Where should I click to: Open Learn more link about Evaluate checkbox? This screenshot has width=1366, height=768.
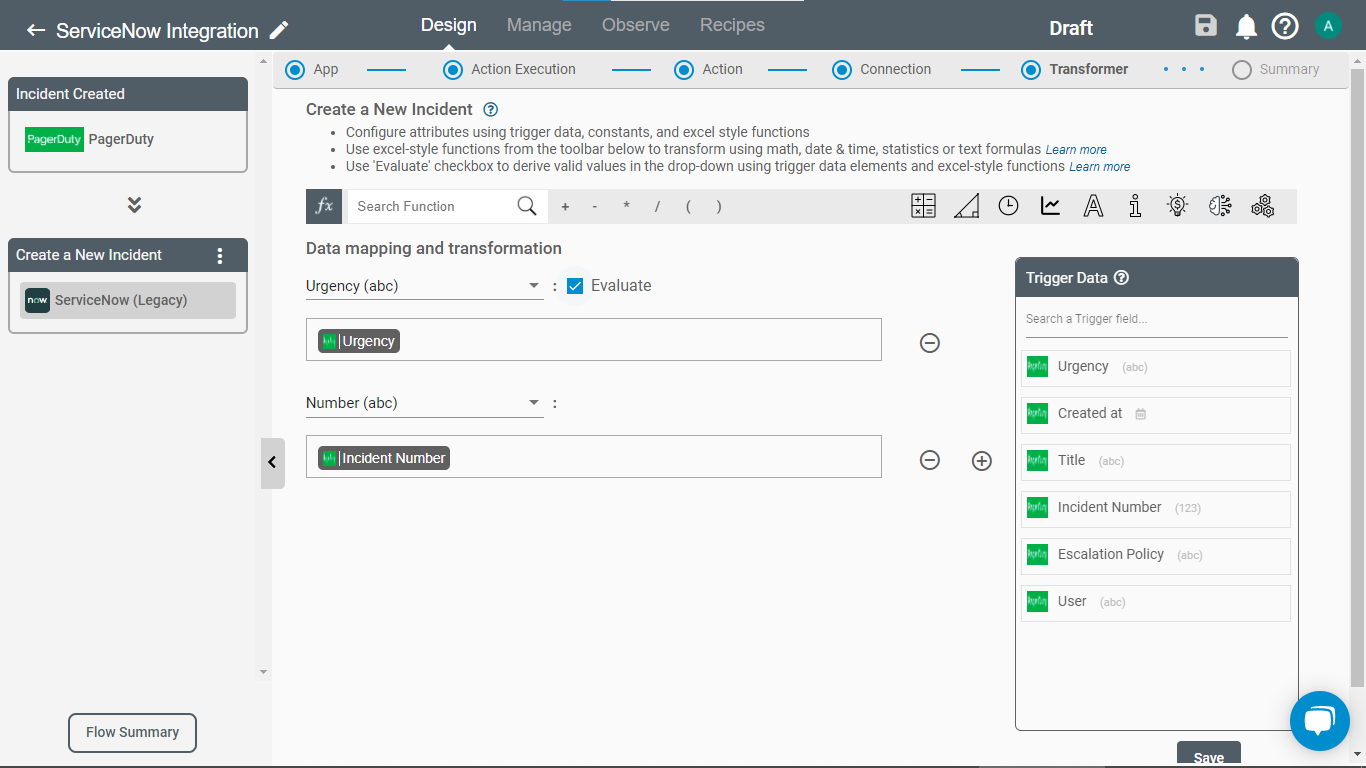[1100, 167]
